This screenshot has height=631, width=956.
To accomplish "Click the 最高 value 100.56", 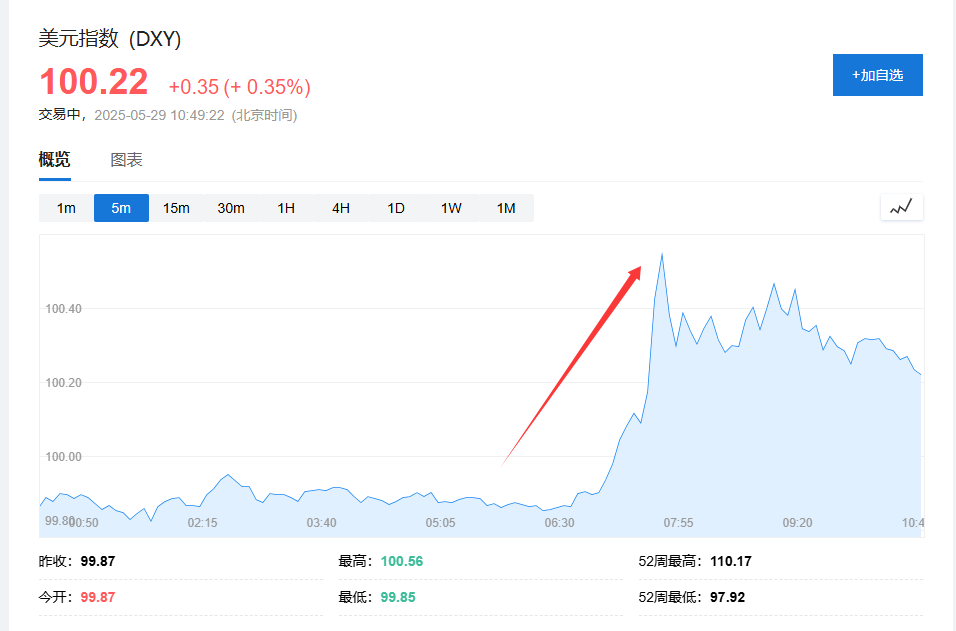I will tap(402, 561).
